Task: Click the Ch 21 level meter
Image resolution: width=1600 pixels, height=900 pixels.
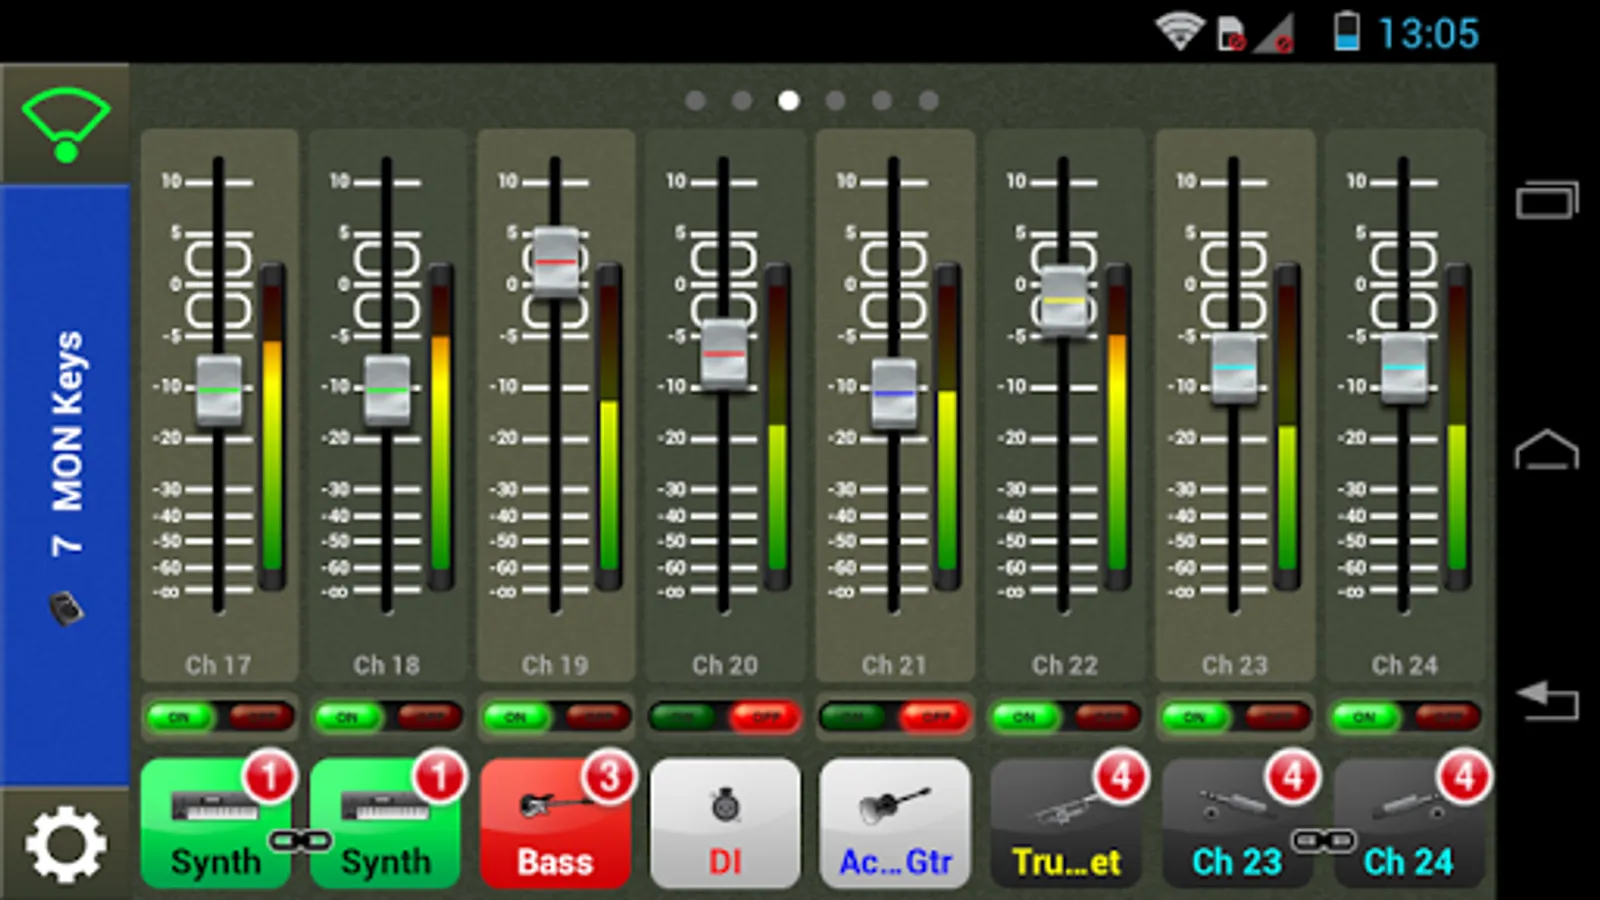Action: coord(947,428)
